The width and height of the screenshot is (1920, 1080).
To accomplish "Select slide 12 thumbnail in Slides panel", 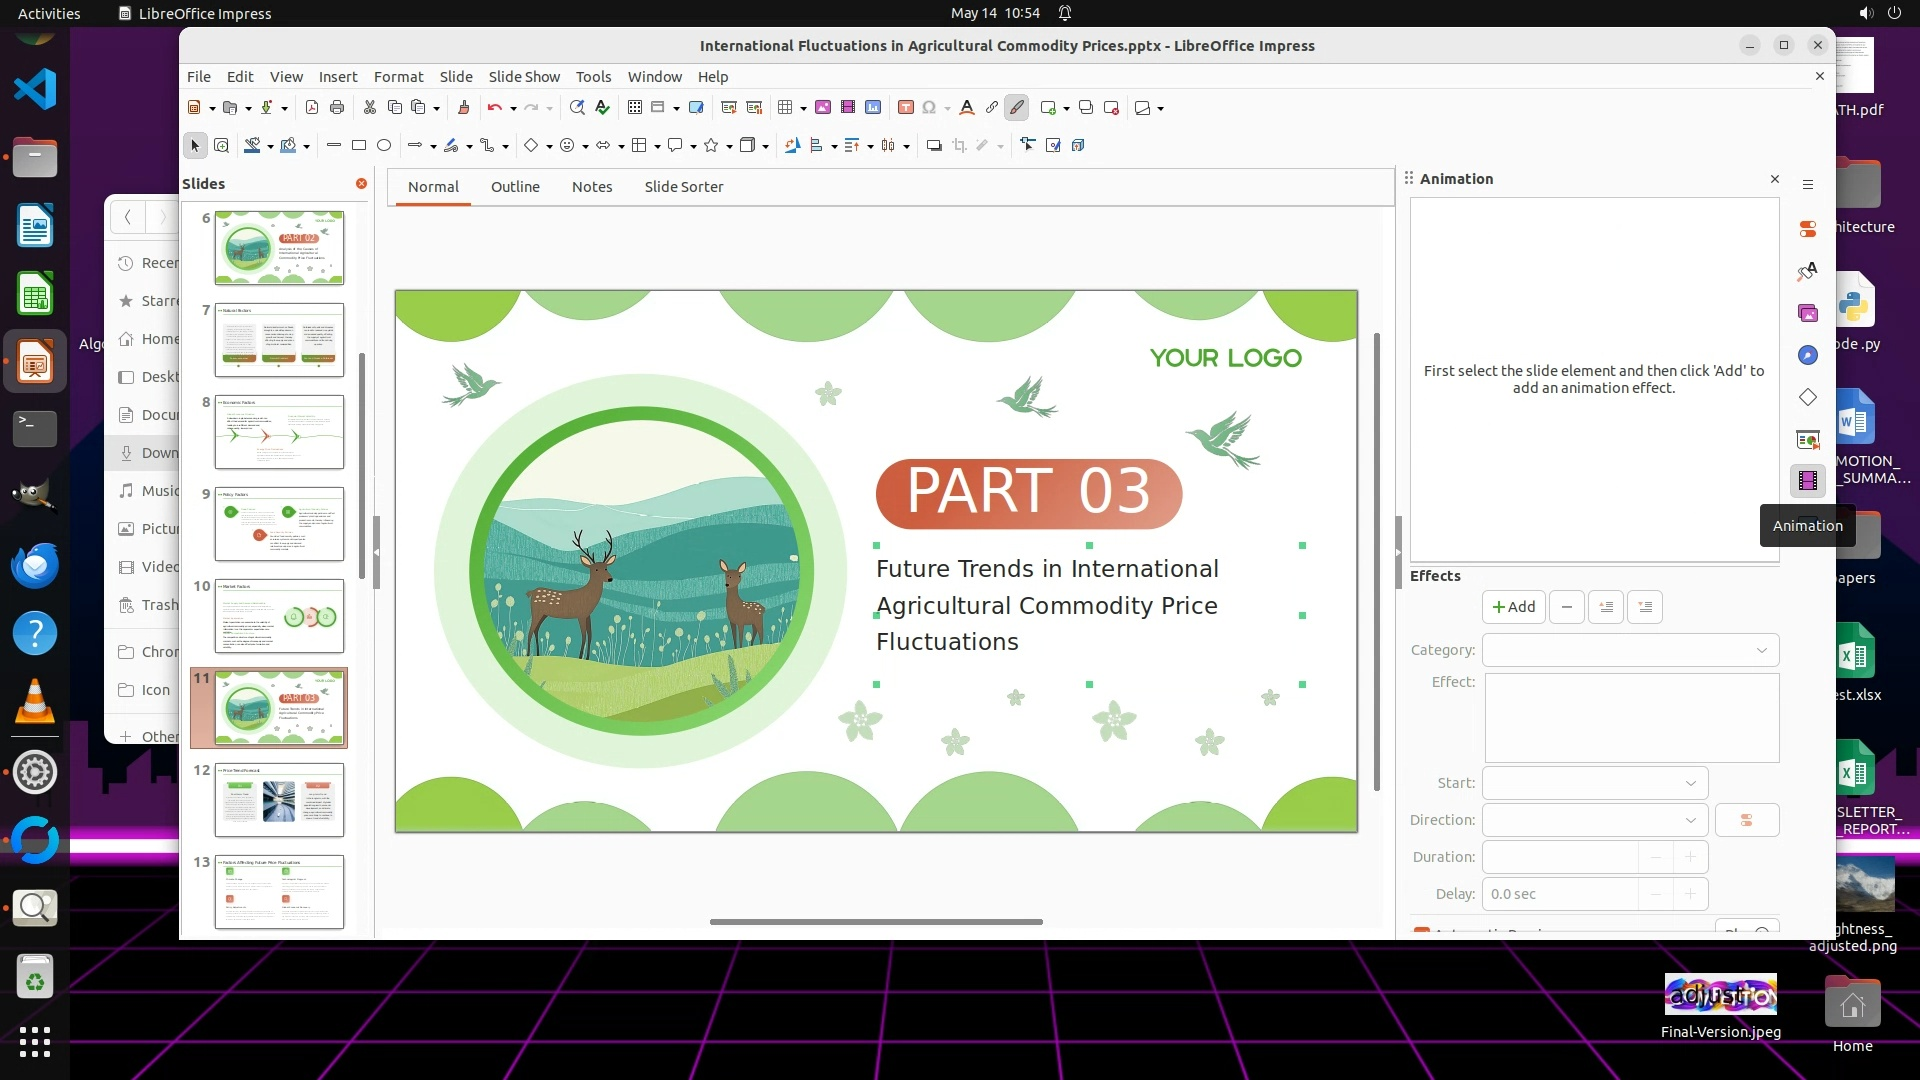I will [x=279, y=800].
